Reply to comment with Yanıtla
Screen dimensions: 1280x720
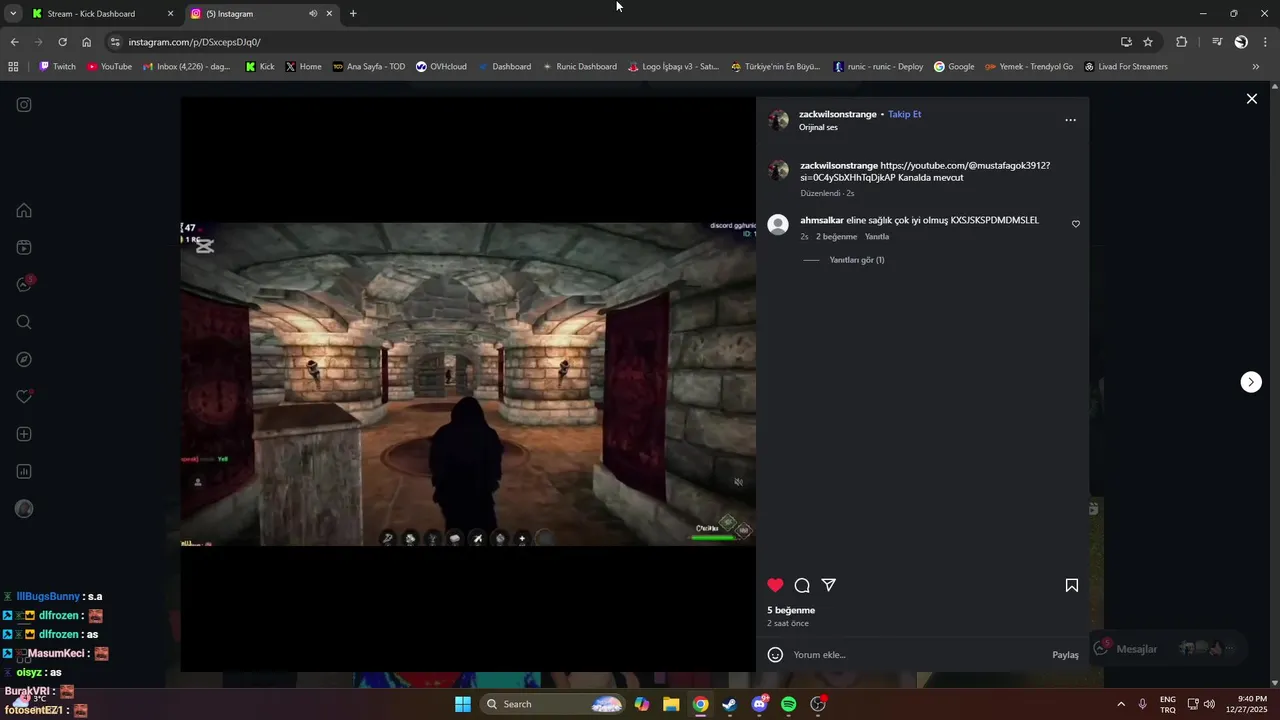click(877, 237)
